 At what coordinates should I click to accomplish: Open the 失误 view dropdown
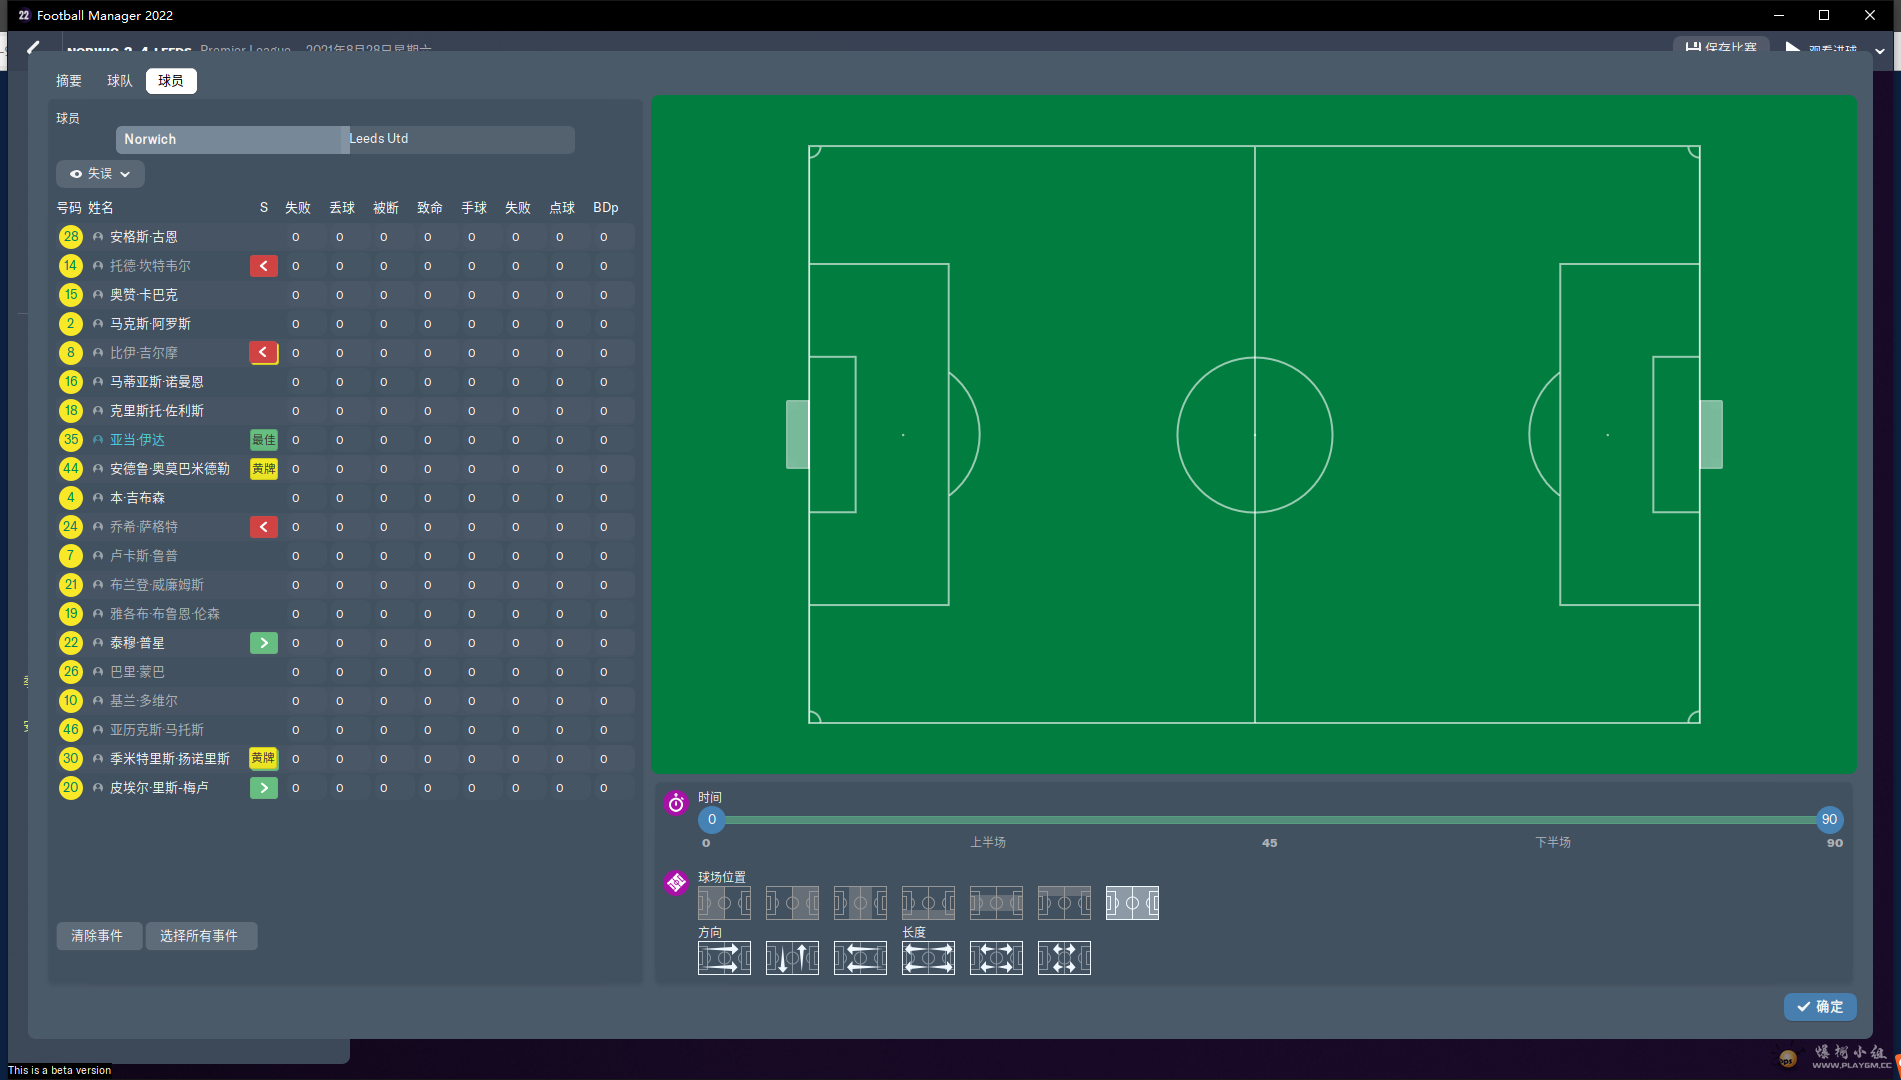coord(100,174)
